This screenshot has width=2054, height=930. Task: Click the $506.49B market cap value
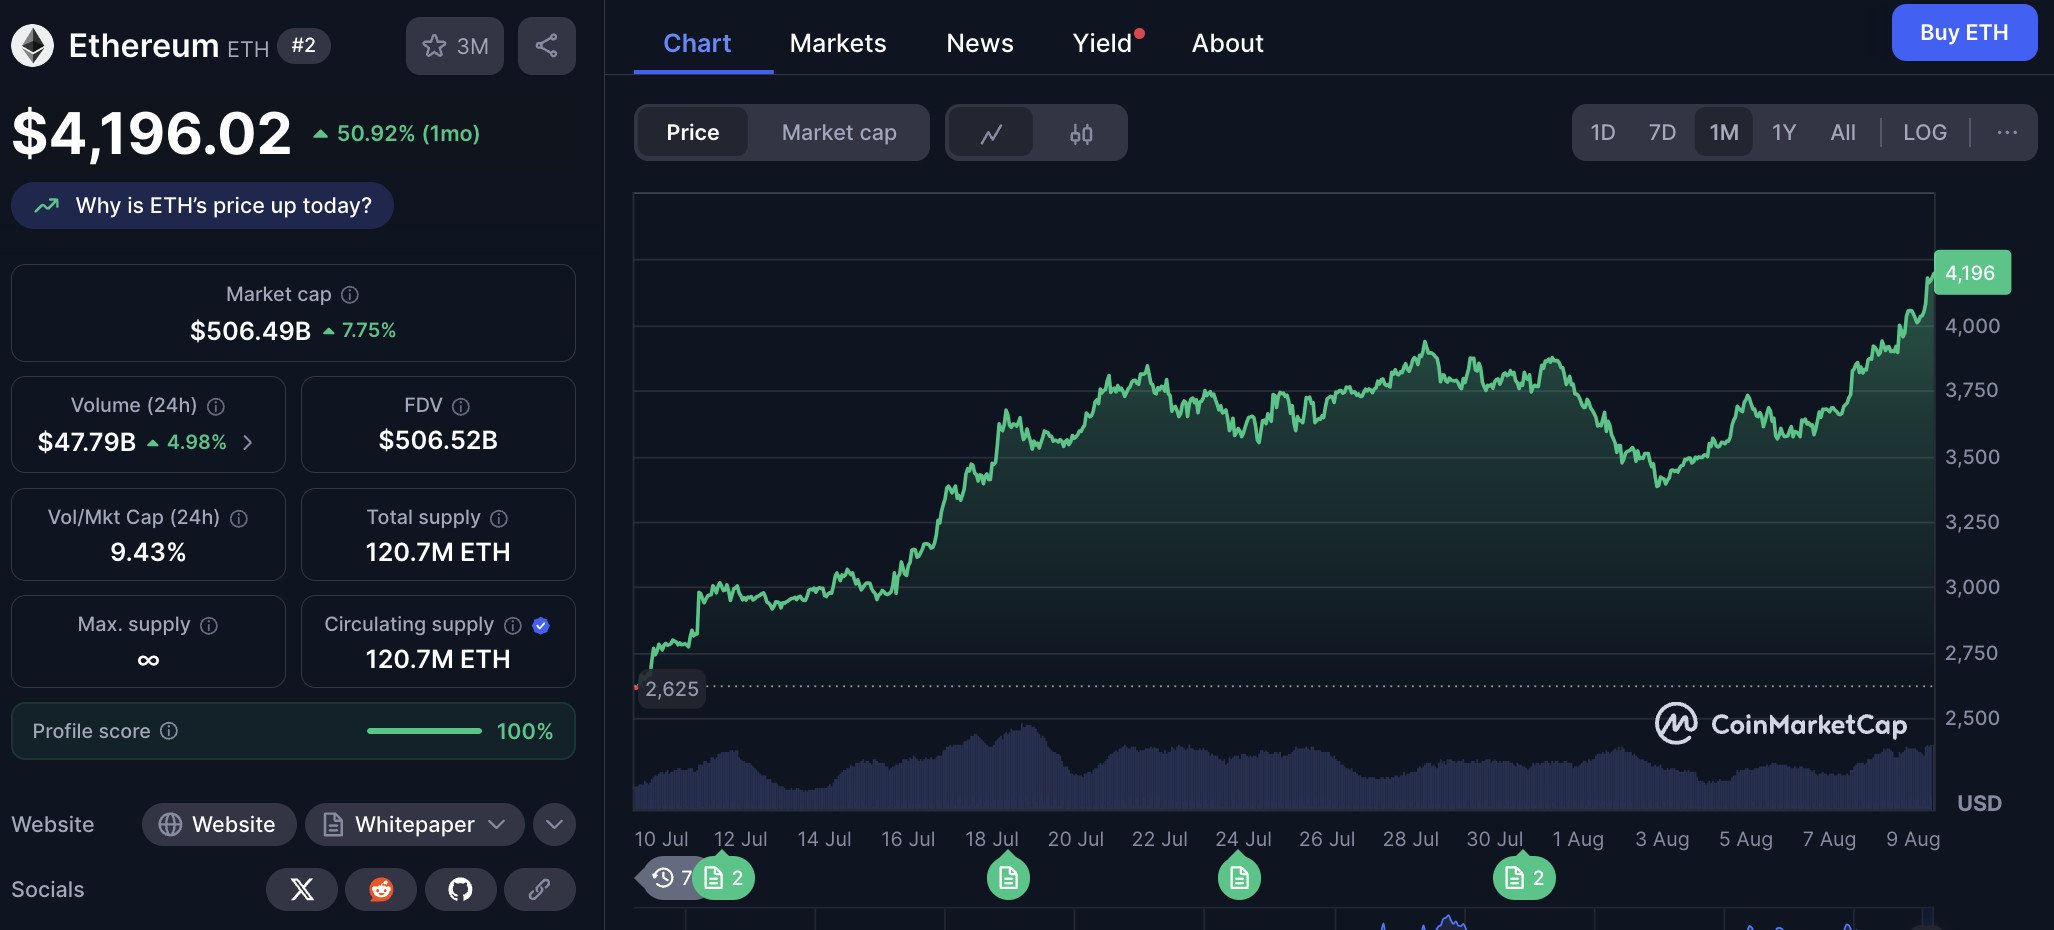250,330
